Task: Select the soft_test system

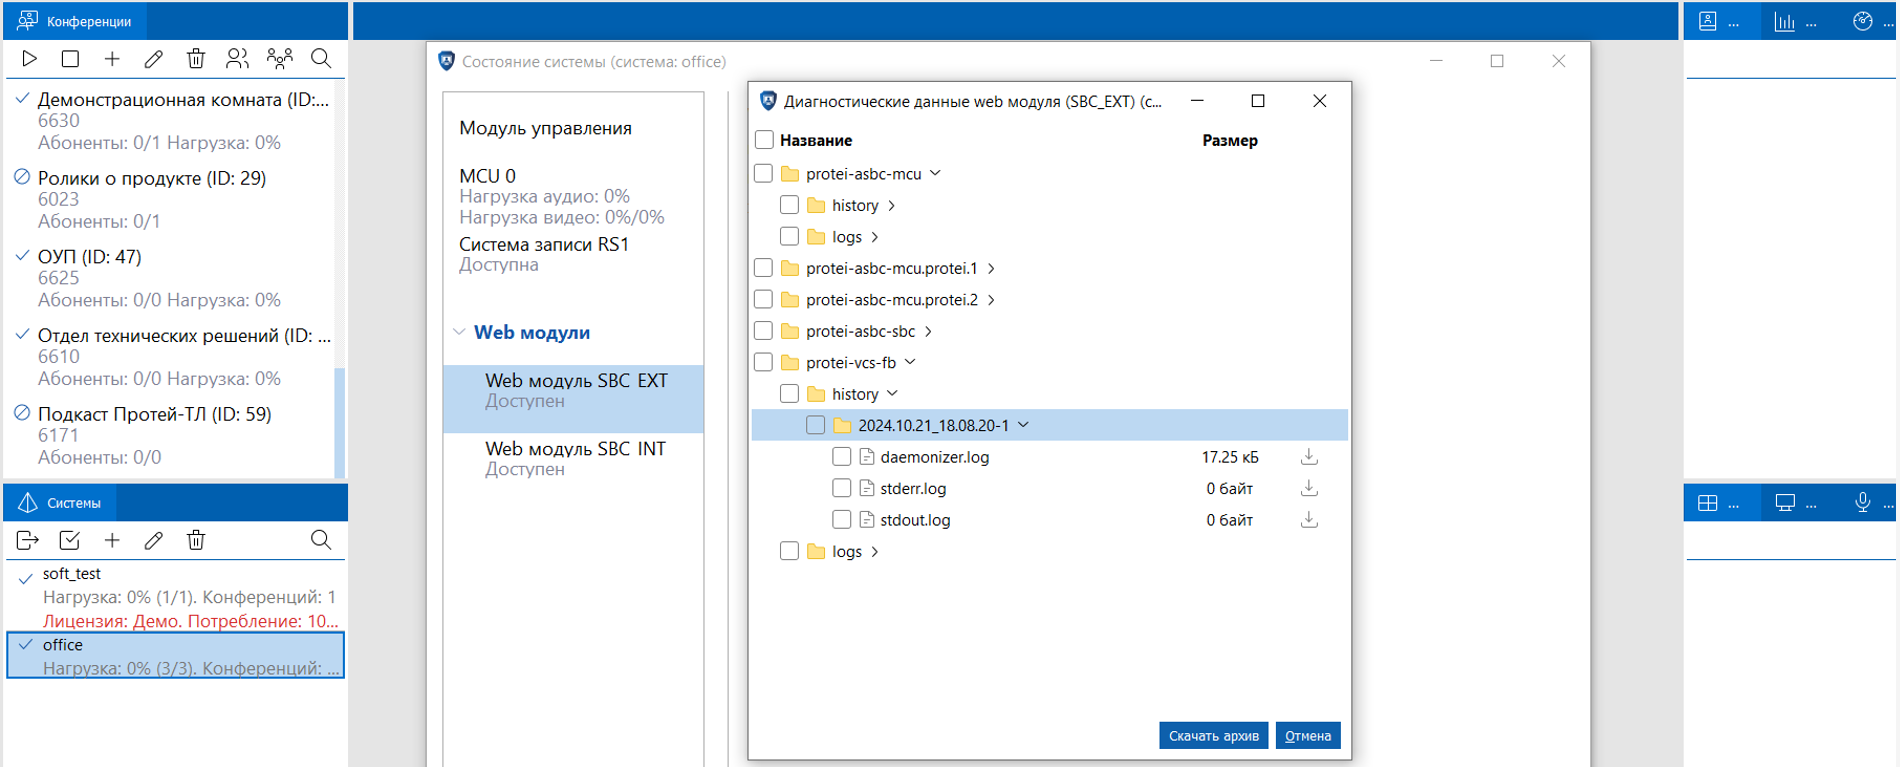Action: click(176, 597)
